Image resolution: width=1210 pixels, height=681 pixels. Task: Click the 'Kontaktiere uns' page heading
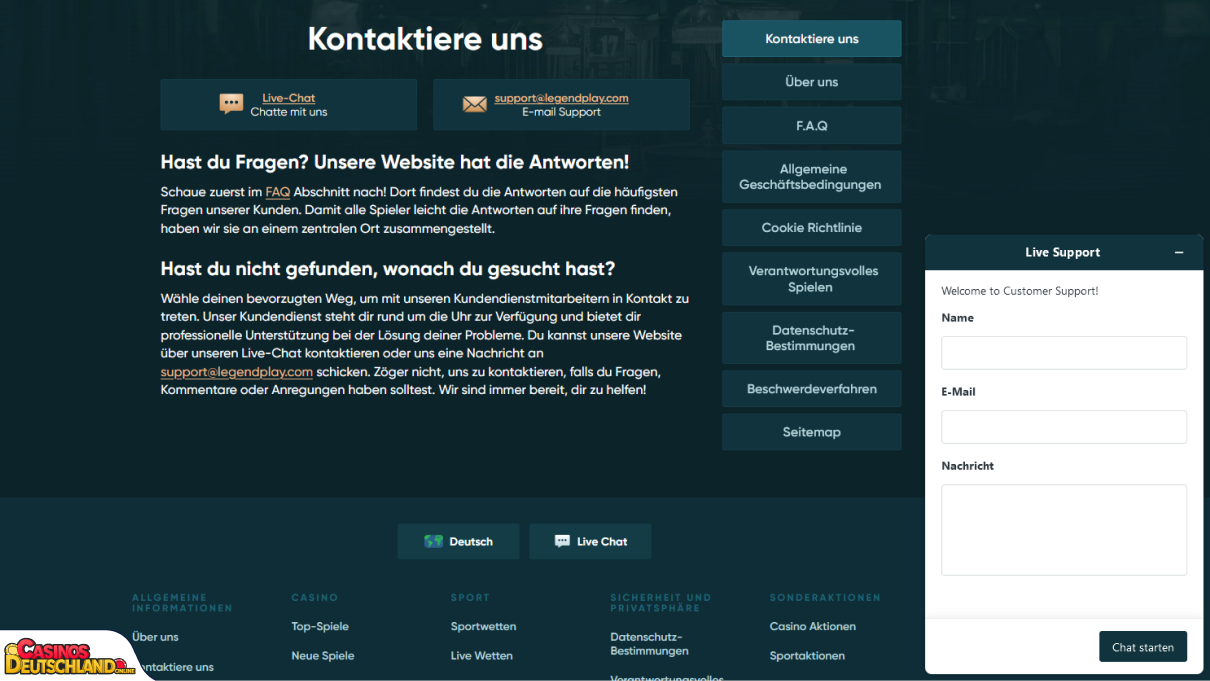(x=425, y=39)
